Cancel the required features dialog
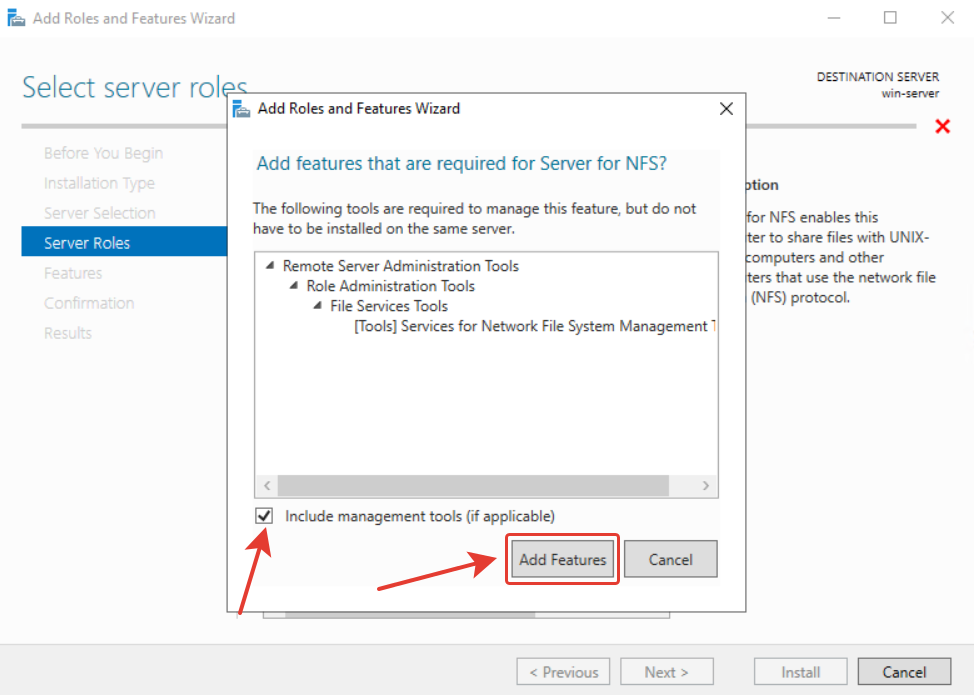 [x=670, y=559]
